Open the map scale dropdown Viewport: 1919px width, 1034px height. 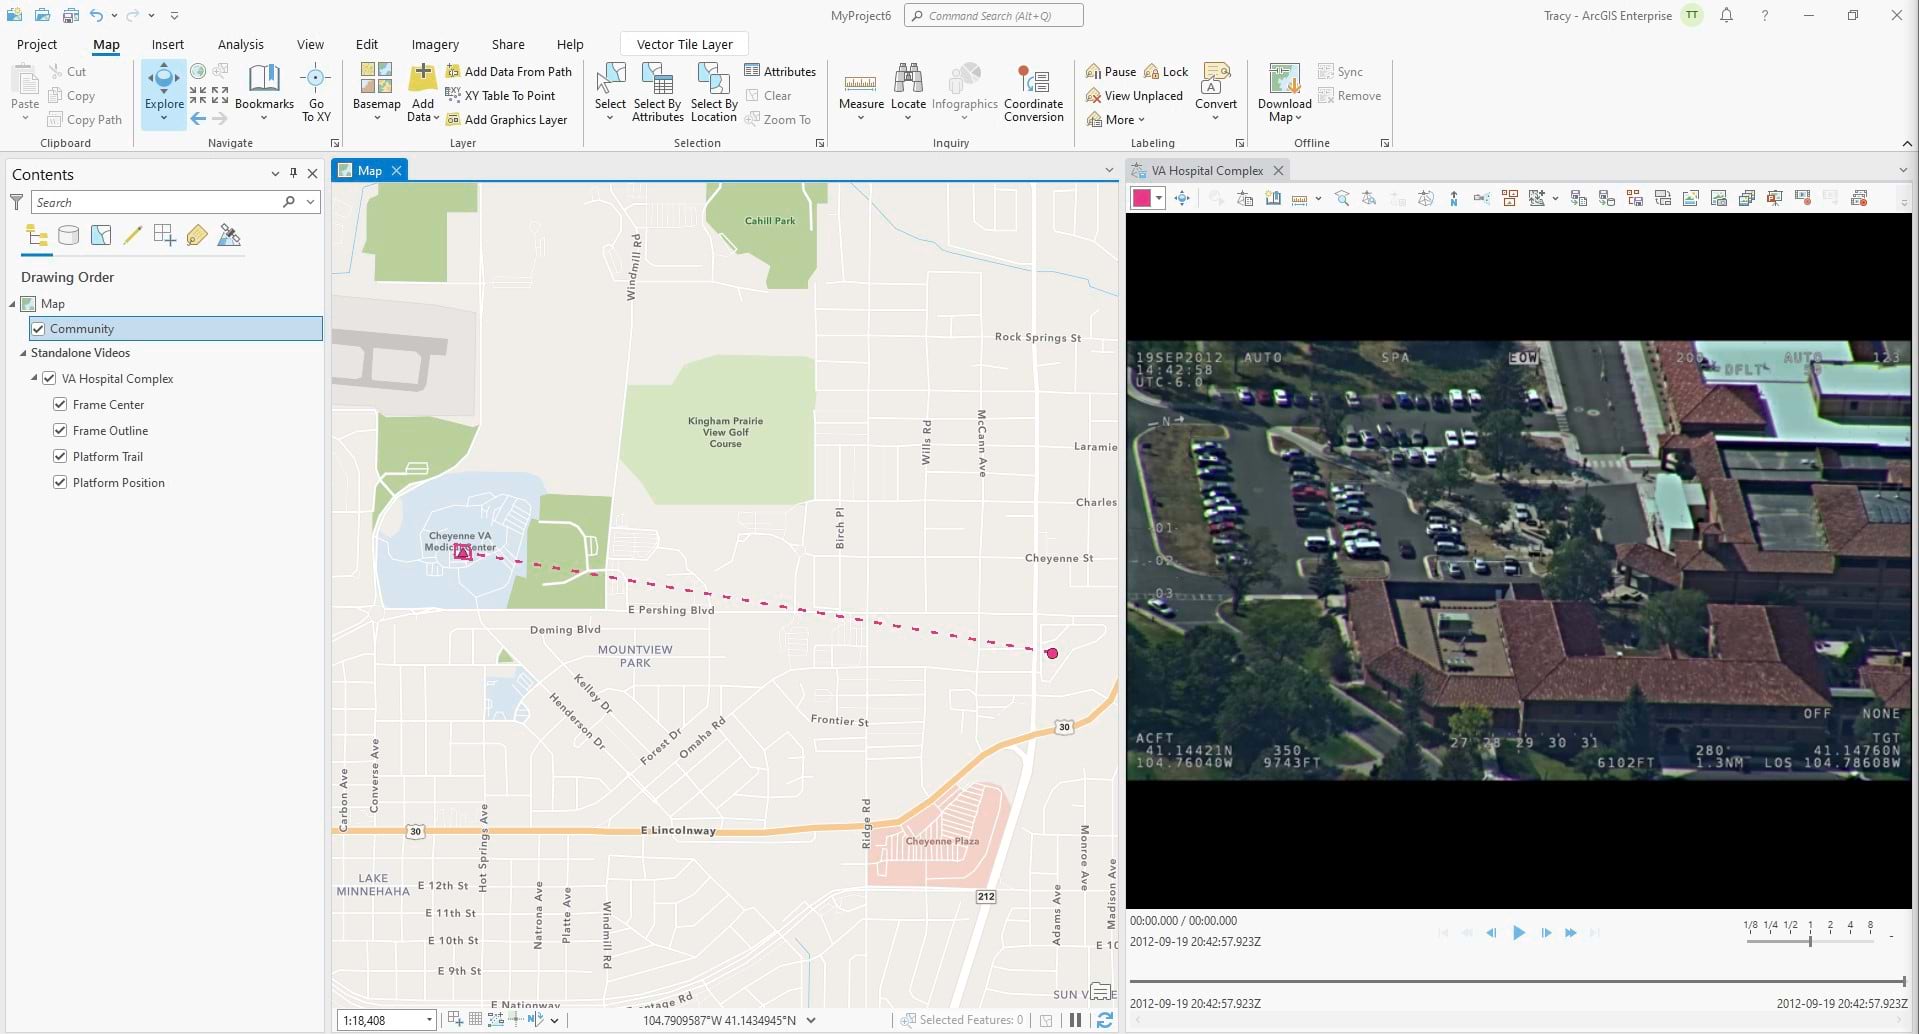click(x=429, y=1020)
